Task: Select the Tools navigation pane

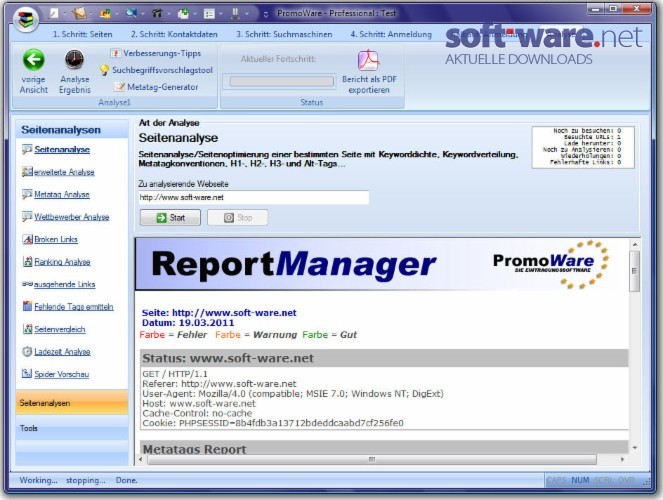Action: click(x=72, y=428)
